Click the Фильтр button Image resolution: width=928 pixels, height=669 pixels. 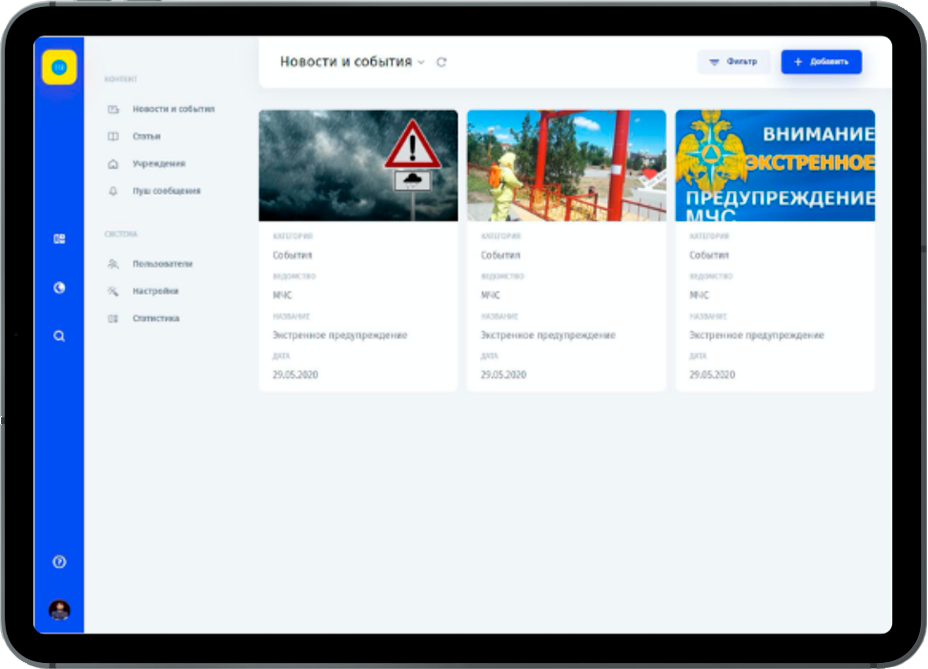pyautogui.click(x=734, y=62)
